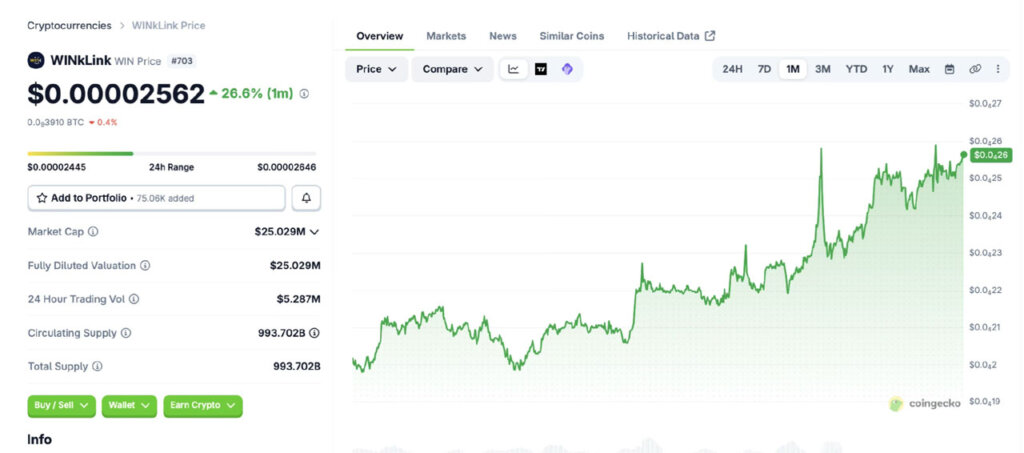
Task: Click info icon next to 993.702B circulating value
Action: [x=314, y=333]
